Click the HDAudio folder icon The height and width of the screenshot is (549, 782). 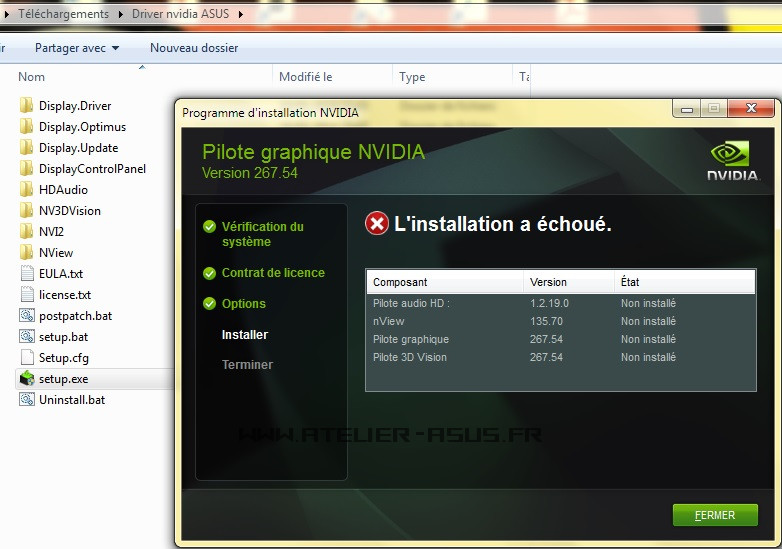point(26,189)
